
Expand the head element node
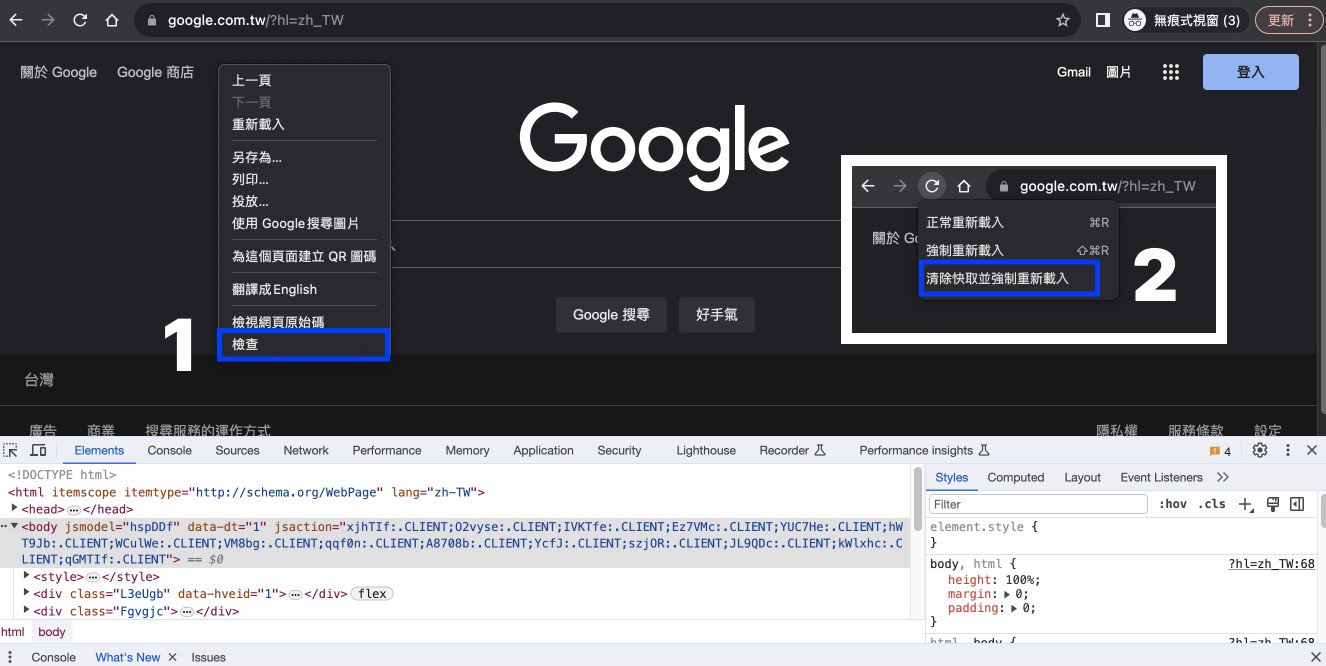point(13,509)
